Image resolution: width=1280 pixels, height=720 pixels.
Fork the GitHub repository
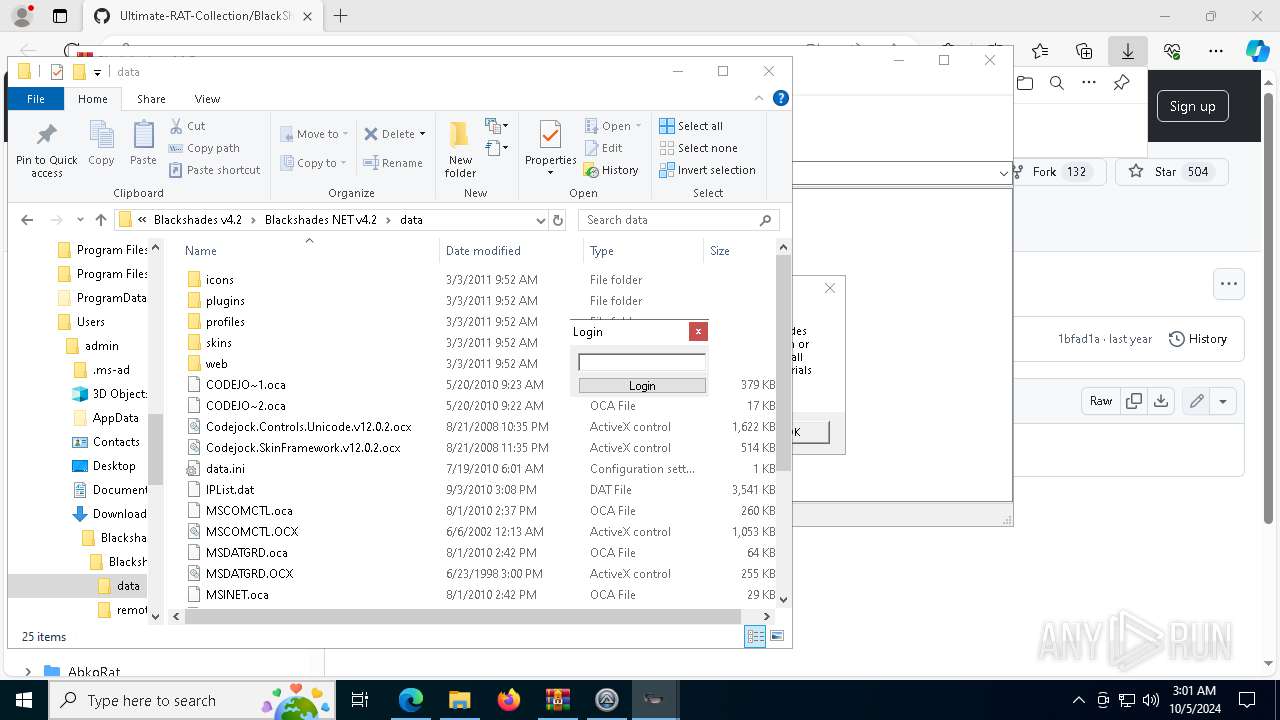pyautogui.click(x=1060, y=172)
